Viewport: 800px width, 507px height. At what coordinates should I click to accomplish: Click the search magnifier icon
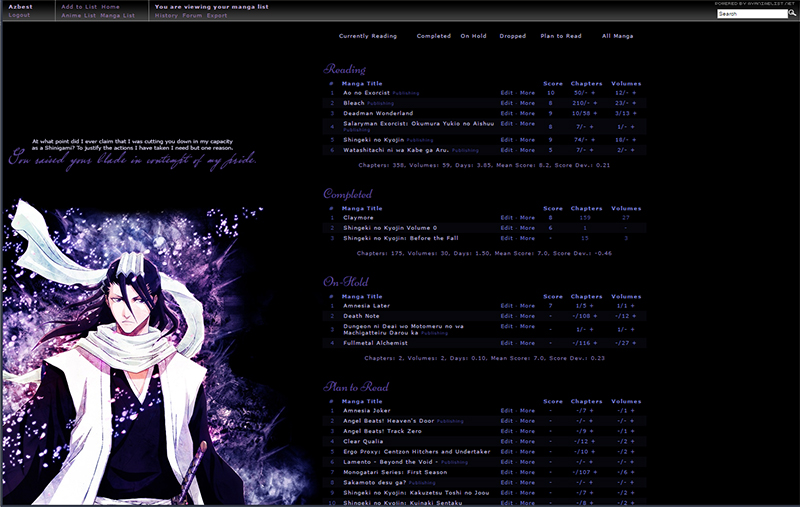click(792, 14)
